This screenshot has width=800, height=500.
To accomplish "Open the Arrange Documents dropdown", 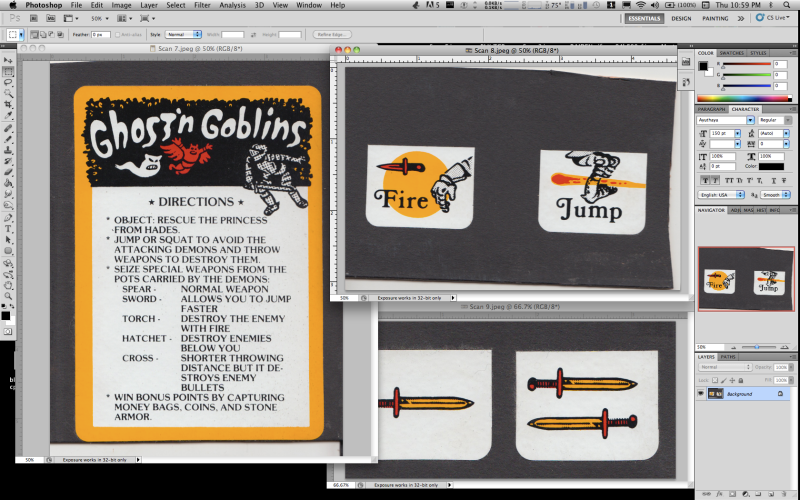I will [x=123, y=18].
